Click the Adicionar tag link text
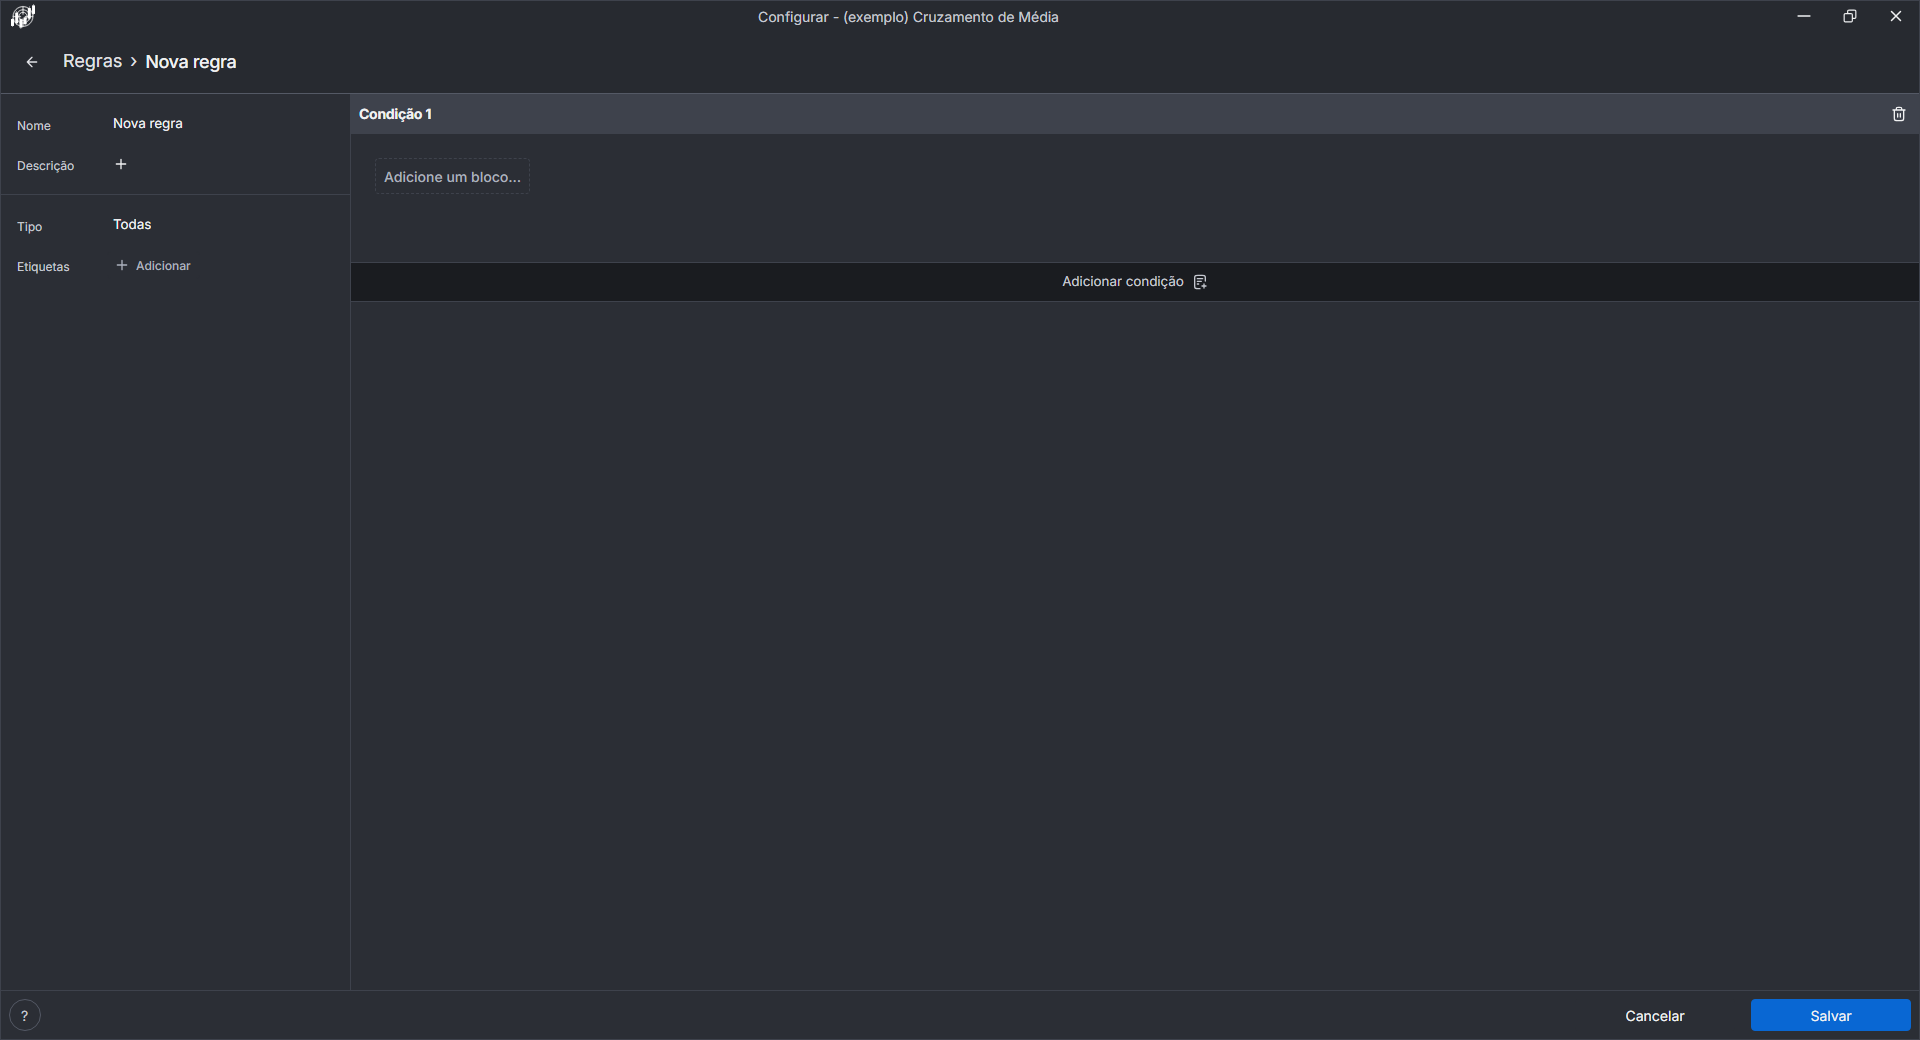This screenshot has height=1040, width=1920. [163, 266]
